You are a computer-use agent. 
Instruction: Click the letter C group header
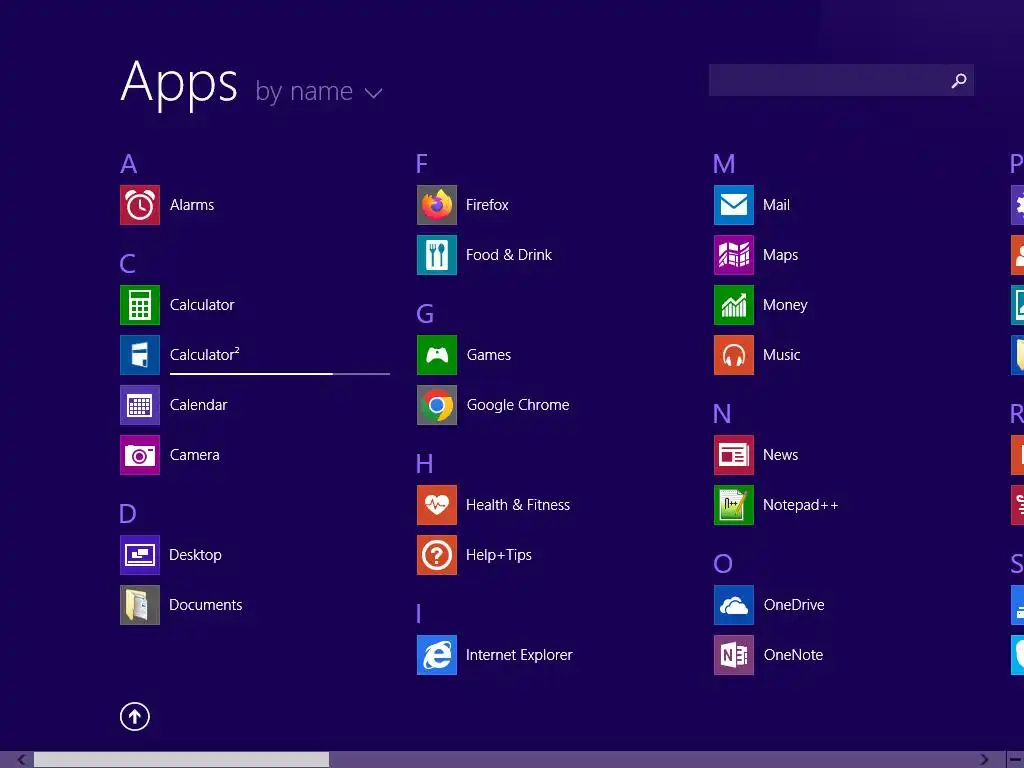(128, 264)
